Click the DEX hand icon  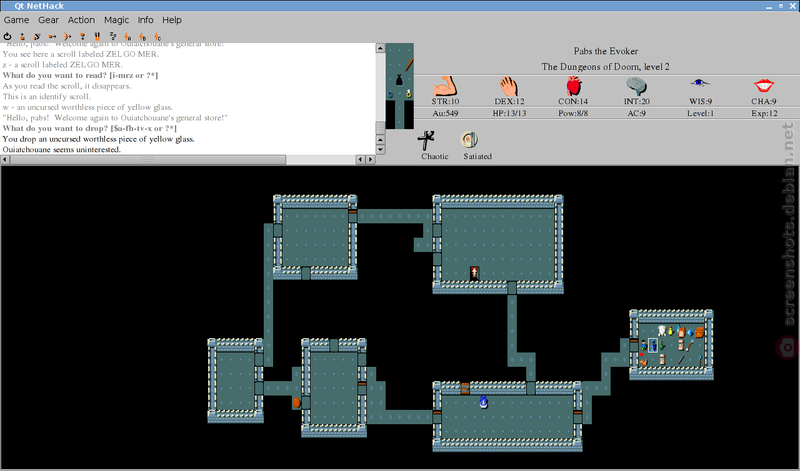click(509, 86)
